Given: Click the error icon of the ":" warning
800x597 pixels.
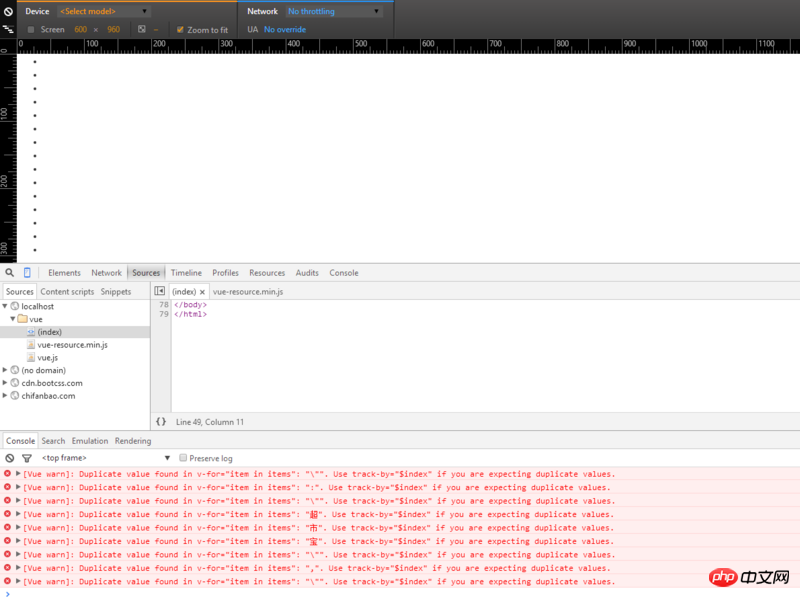Looking at the screenshot, I should [x=7, y=487].
